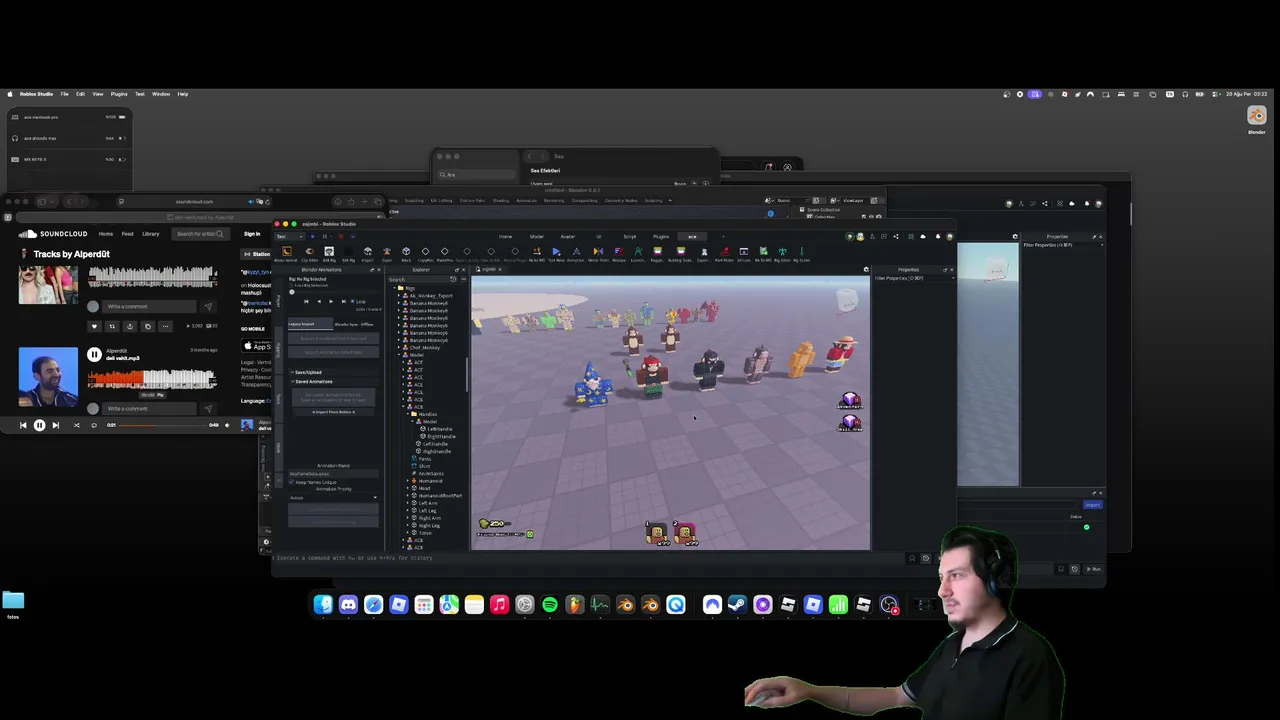The image size is (1280, 720).
Task: Select HumanoidRootPart in Explorer
Action: 440,496
